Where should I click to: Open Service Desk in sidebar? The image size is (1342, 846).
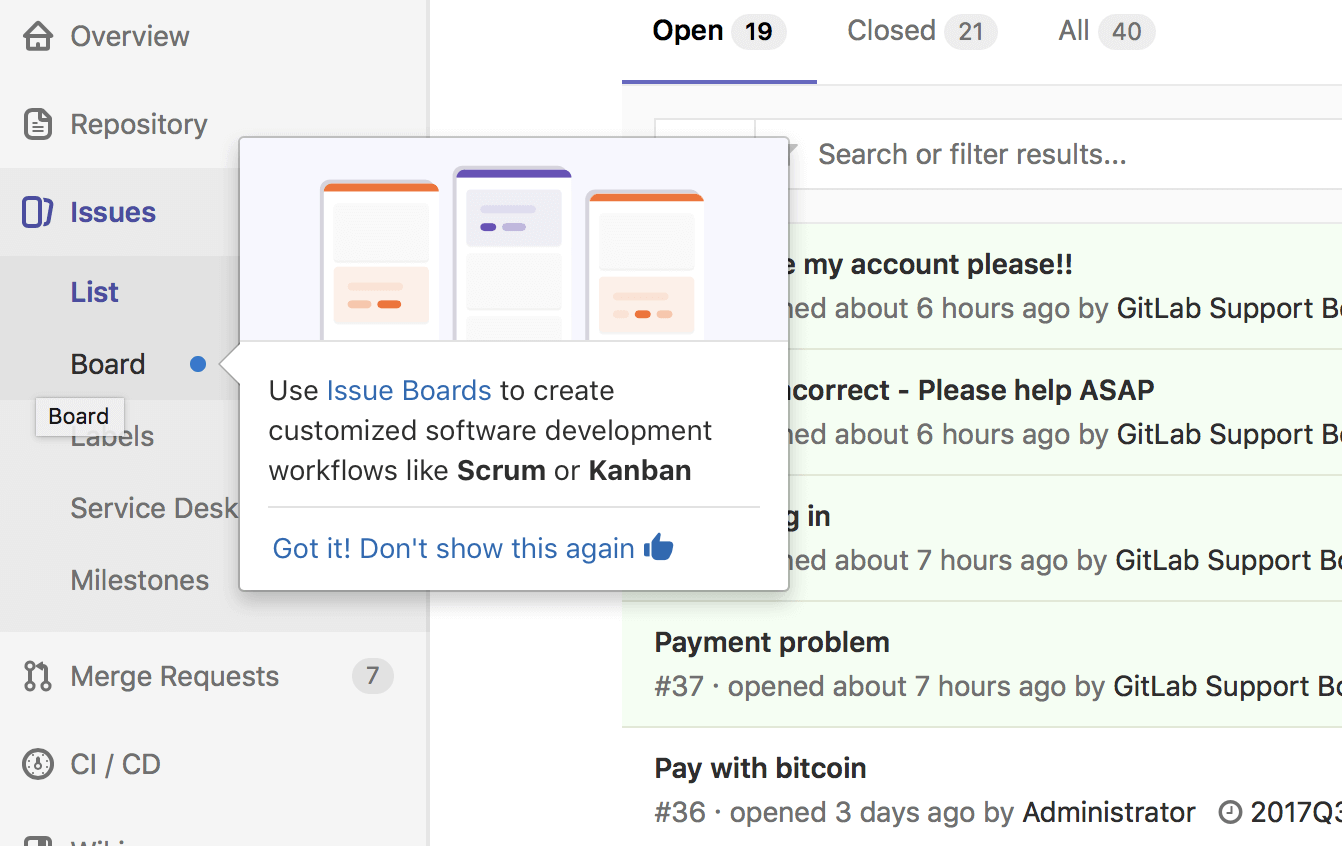click(x=154, y=508)
